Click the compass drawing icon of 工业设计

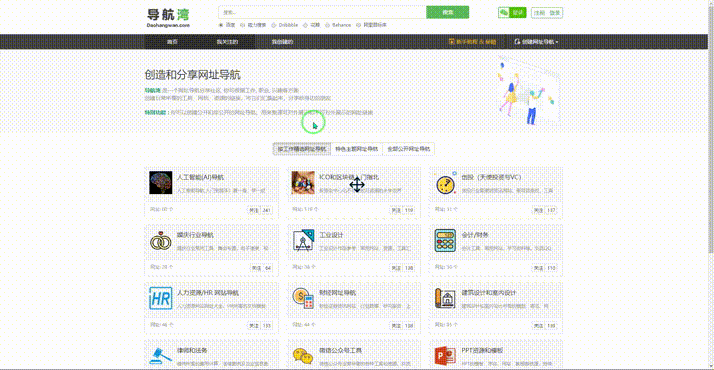pos(303,241)
